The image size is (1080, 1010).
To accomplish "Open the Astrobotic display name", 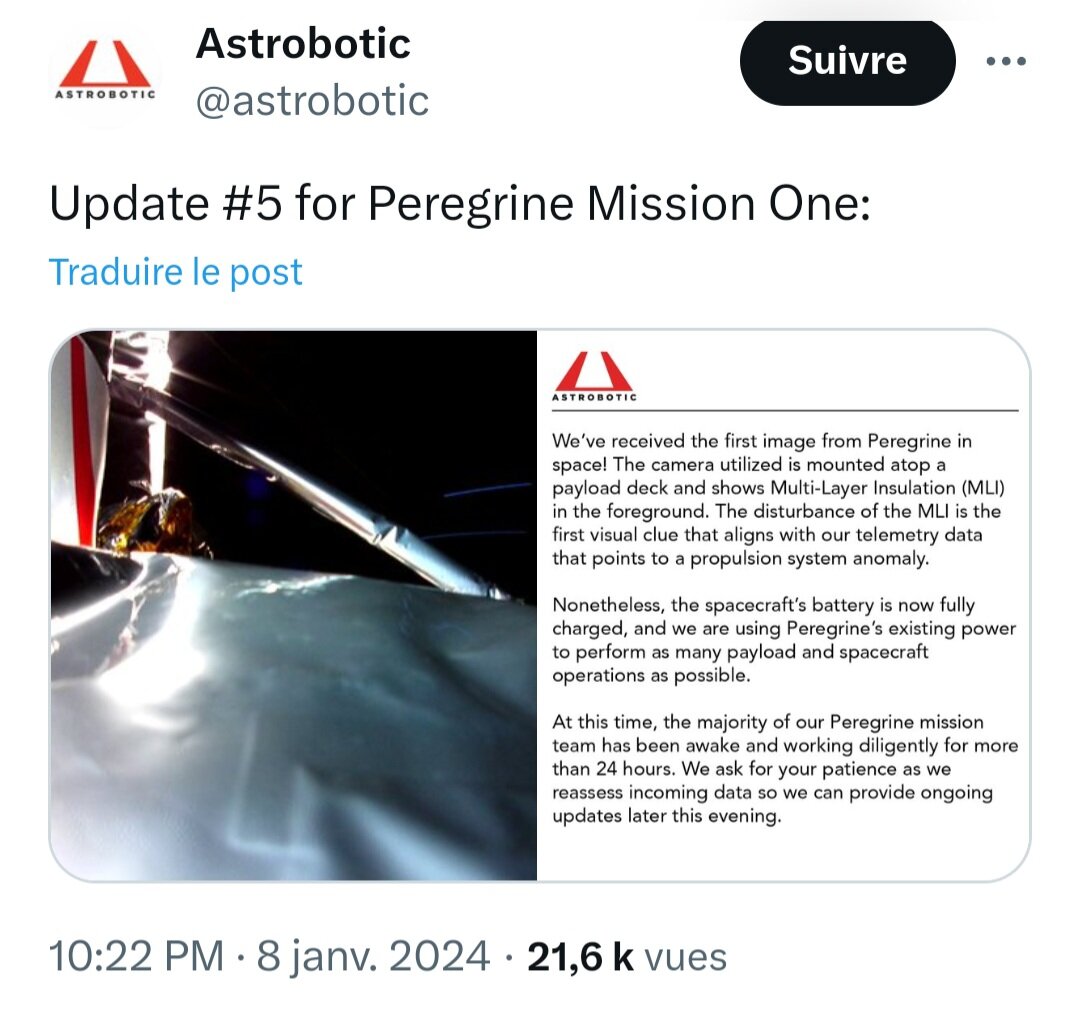I will (x=303, y=43).
